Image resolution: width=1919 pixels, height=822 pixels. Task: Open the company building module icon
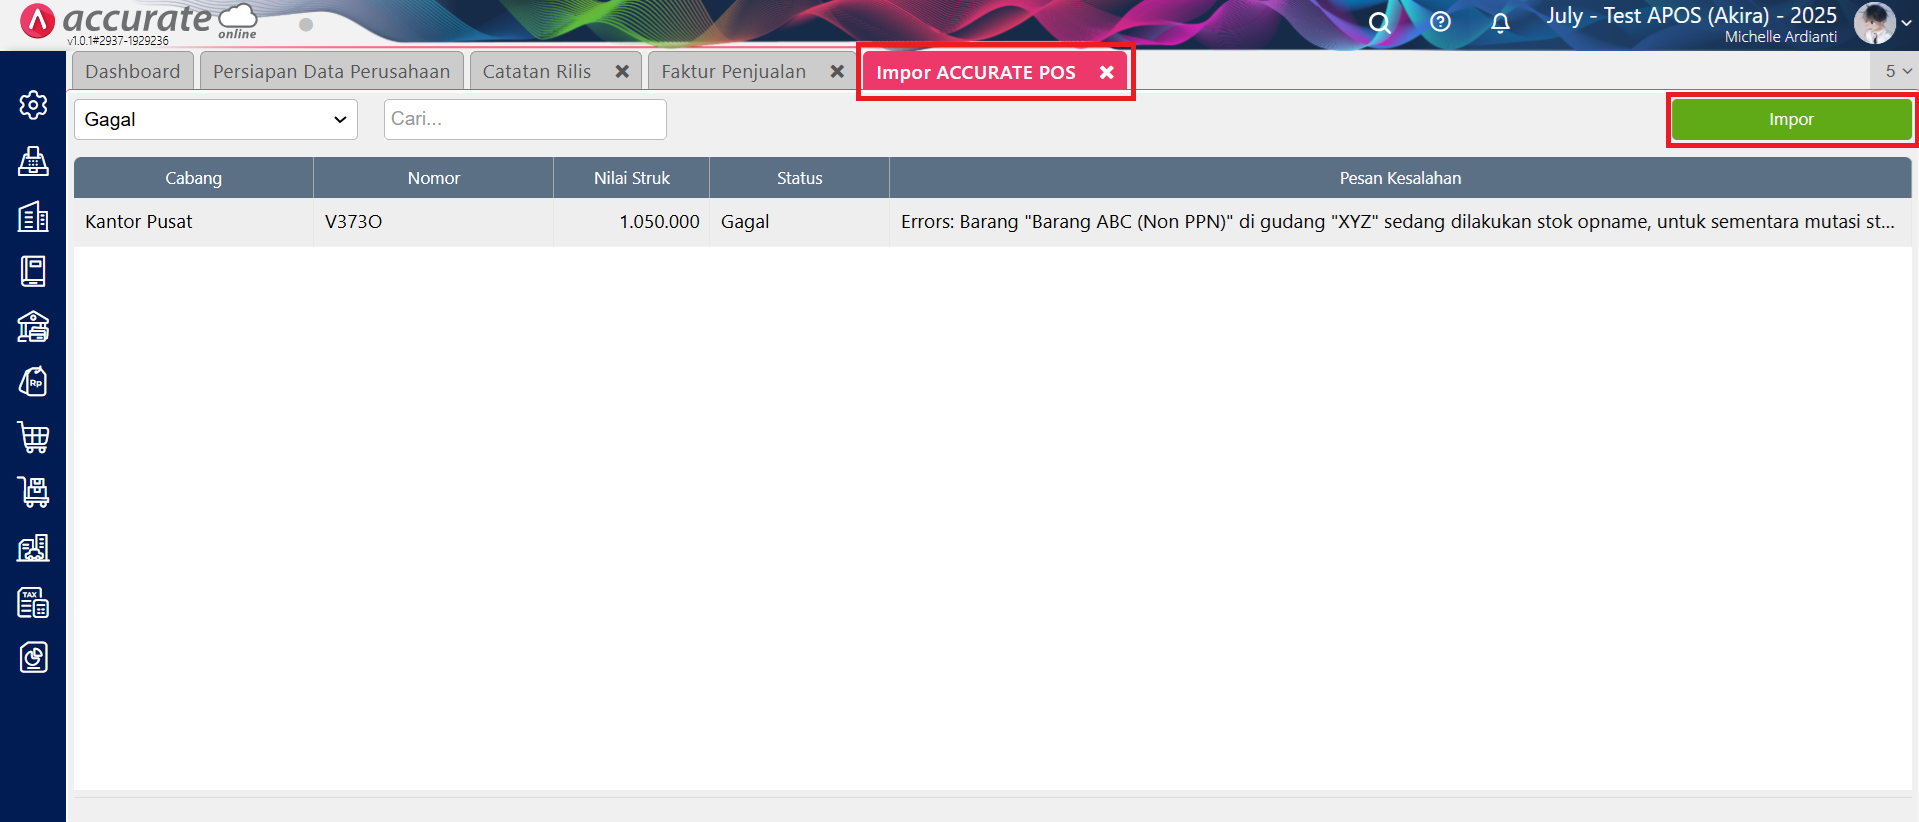coord(33,216)
